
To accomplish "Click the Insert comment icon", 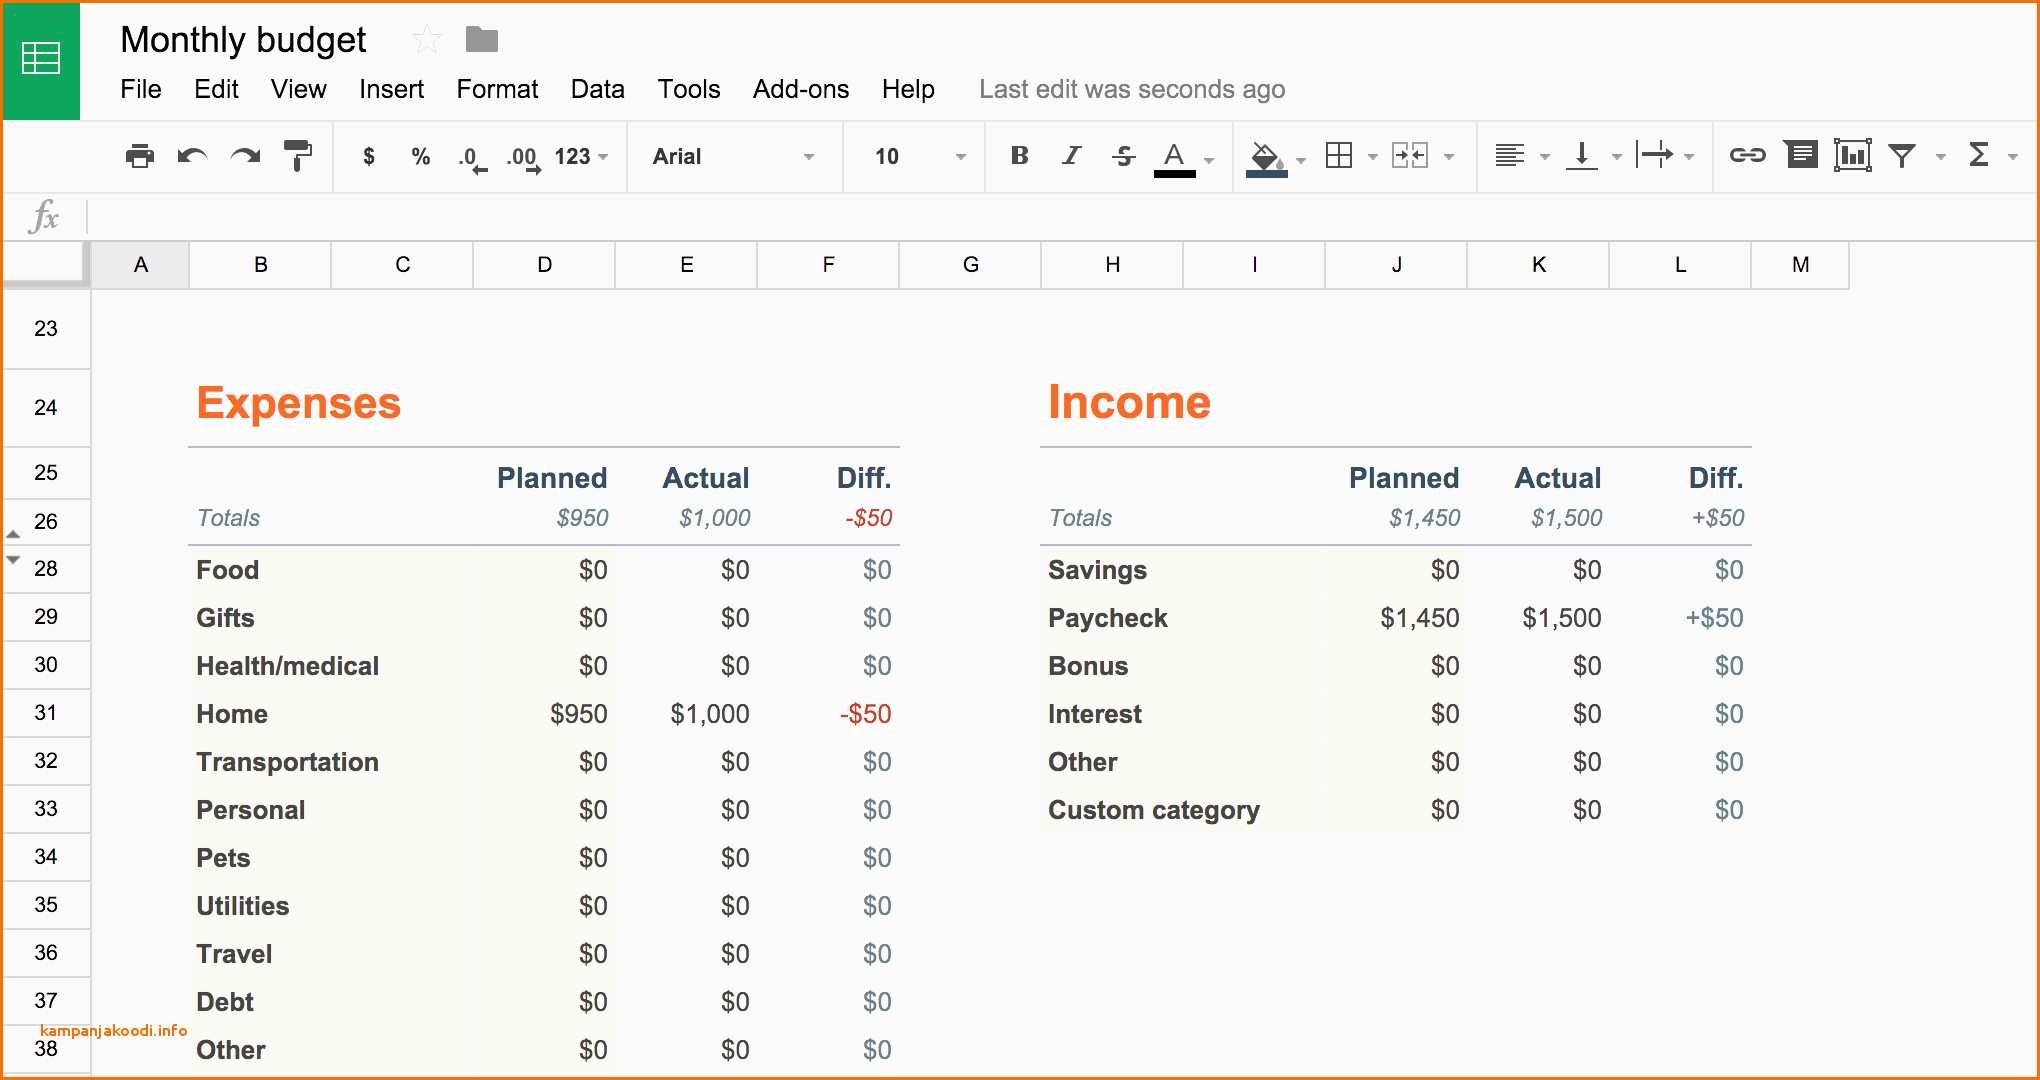I will (1801, 156).
